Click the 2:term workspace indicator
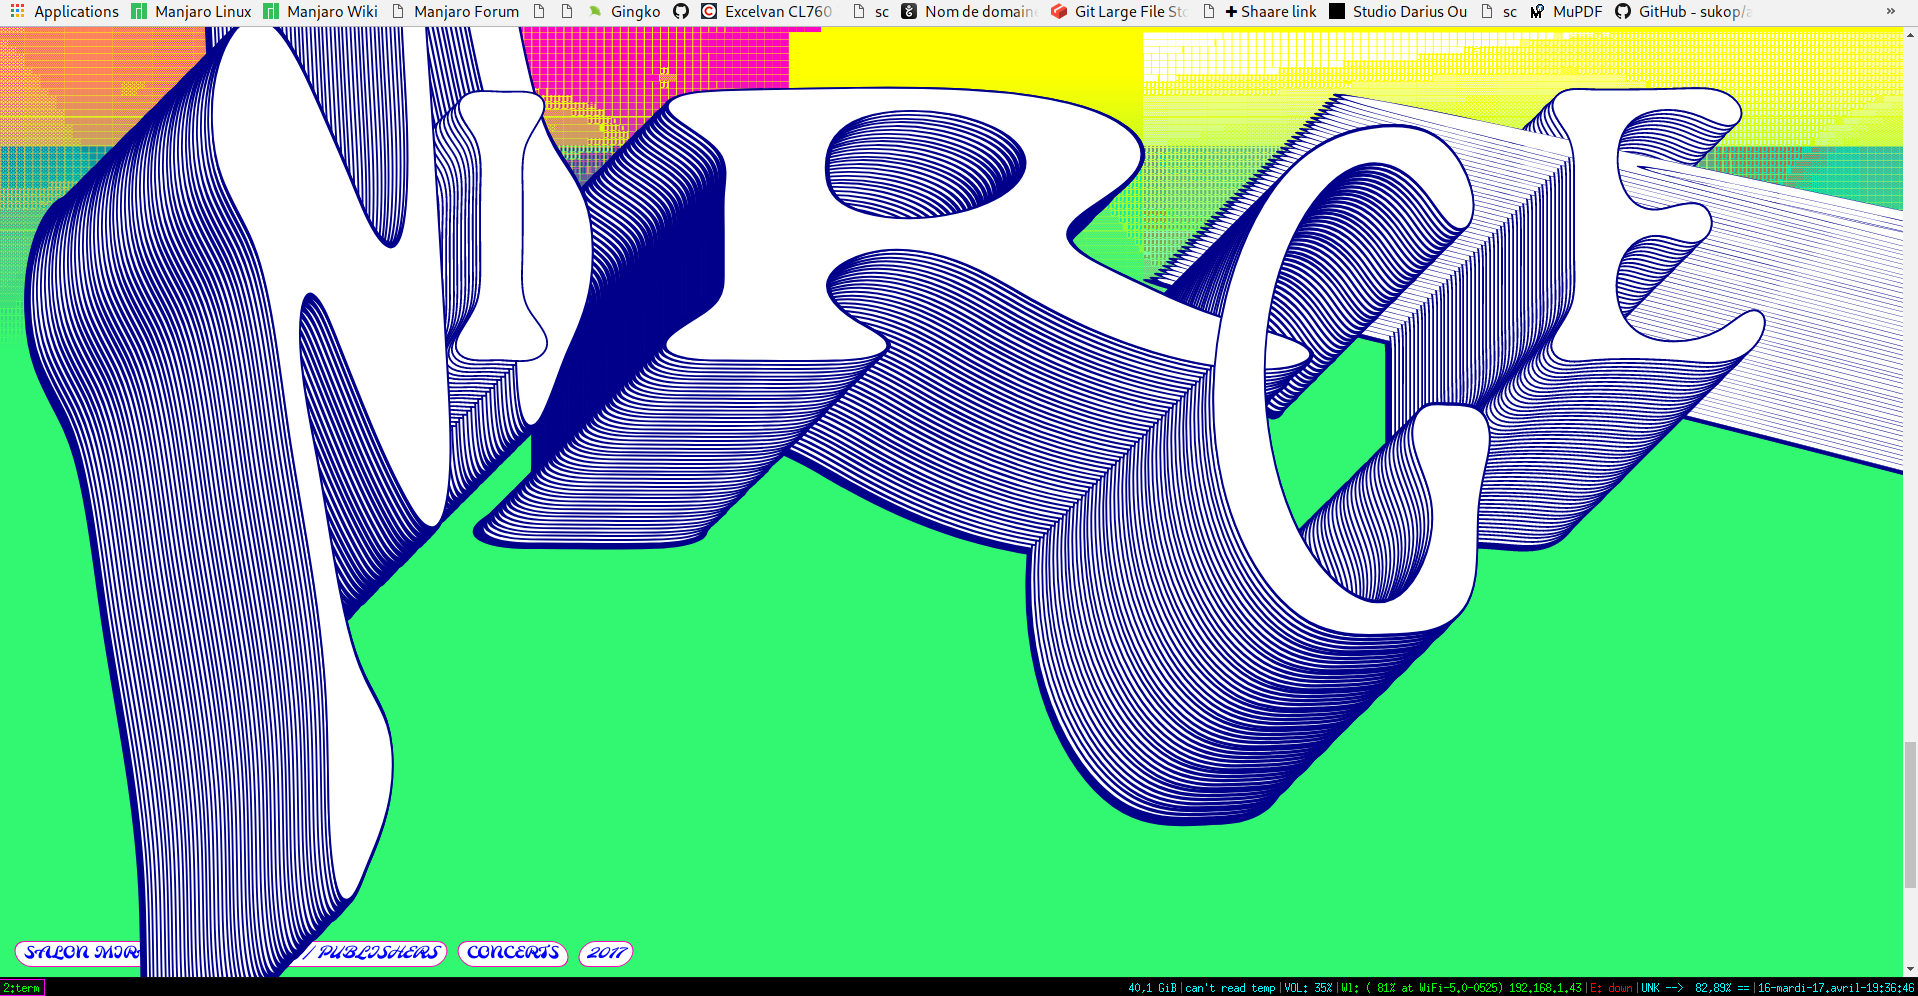1918x996 pixels. click(22, 988)
